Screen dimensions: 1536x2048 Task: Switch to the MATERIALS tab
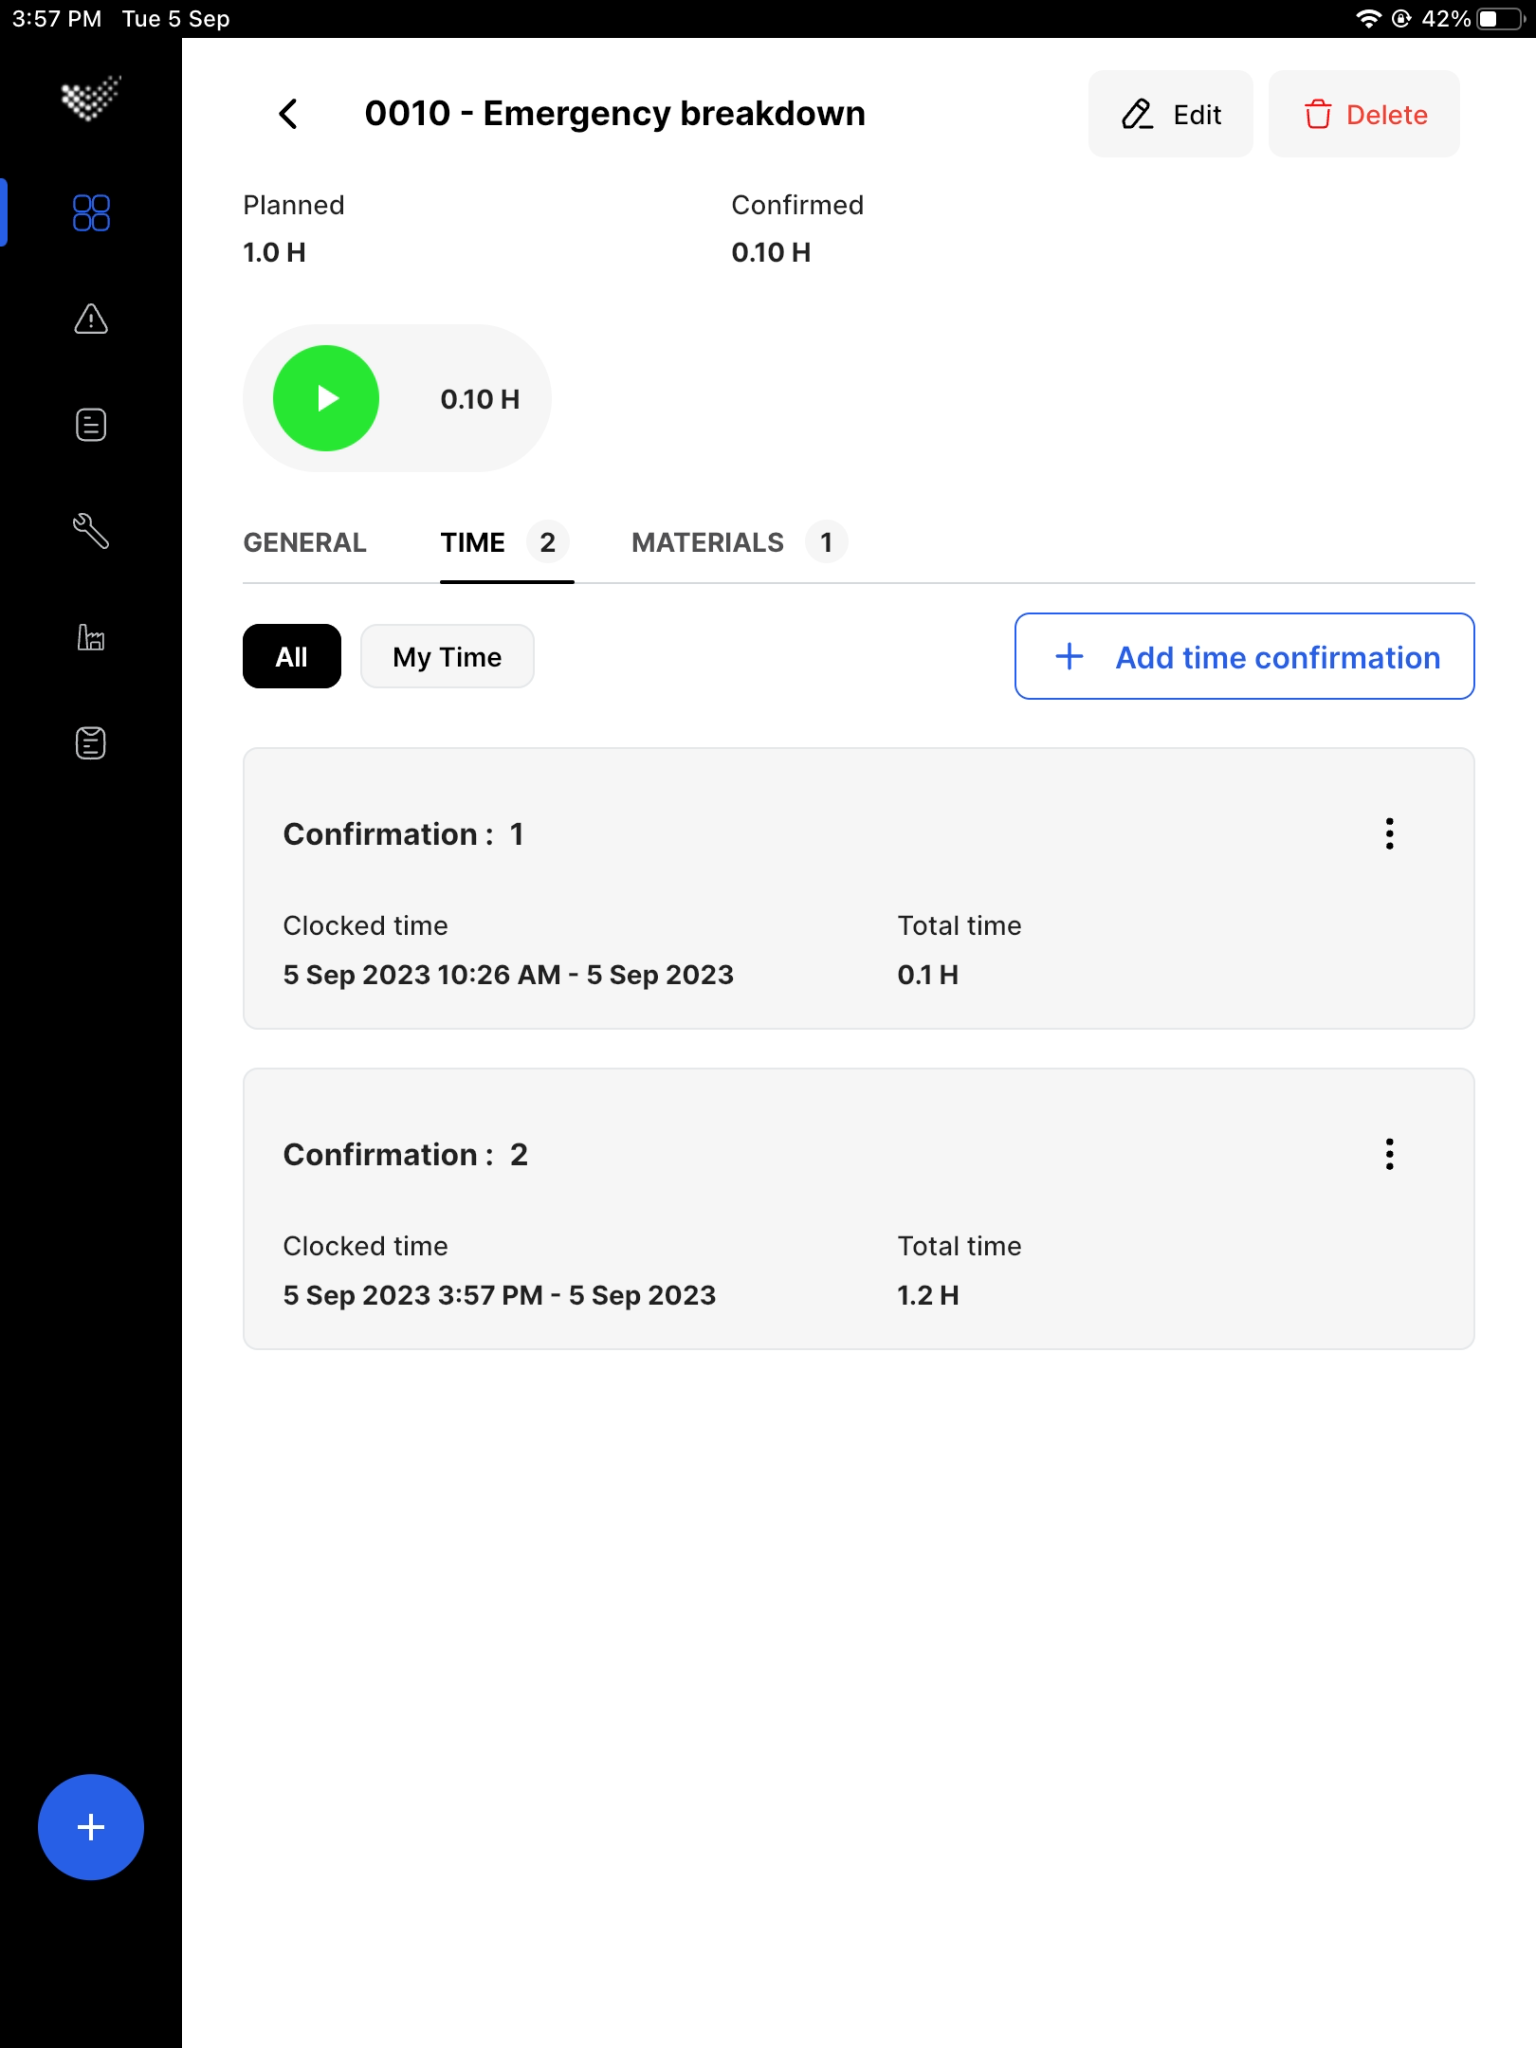(x=739, y=542)
